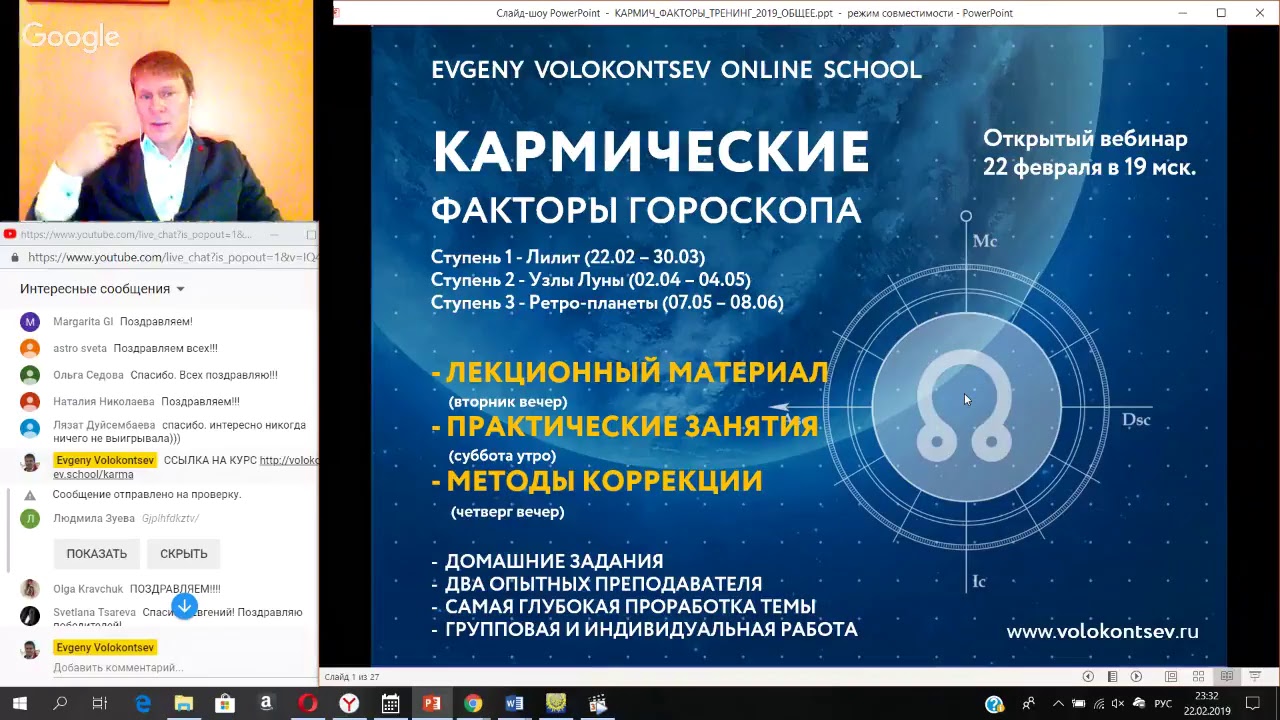
Task: Click Margarita GI purple avatar
Action: (x=30, y=322)
